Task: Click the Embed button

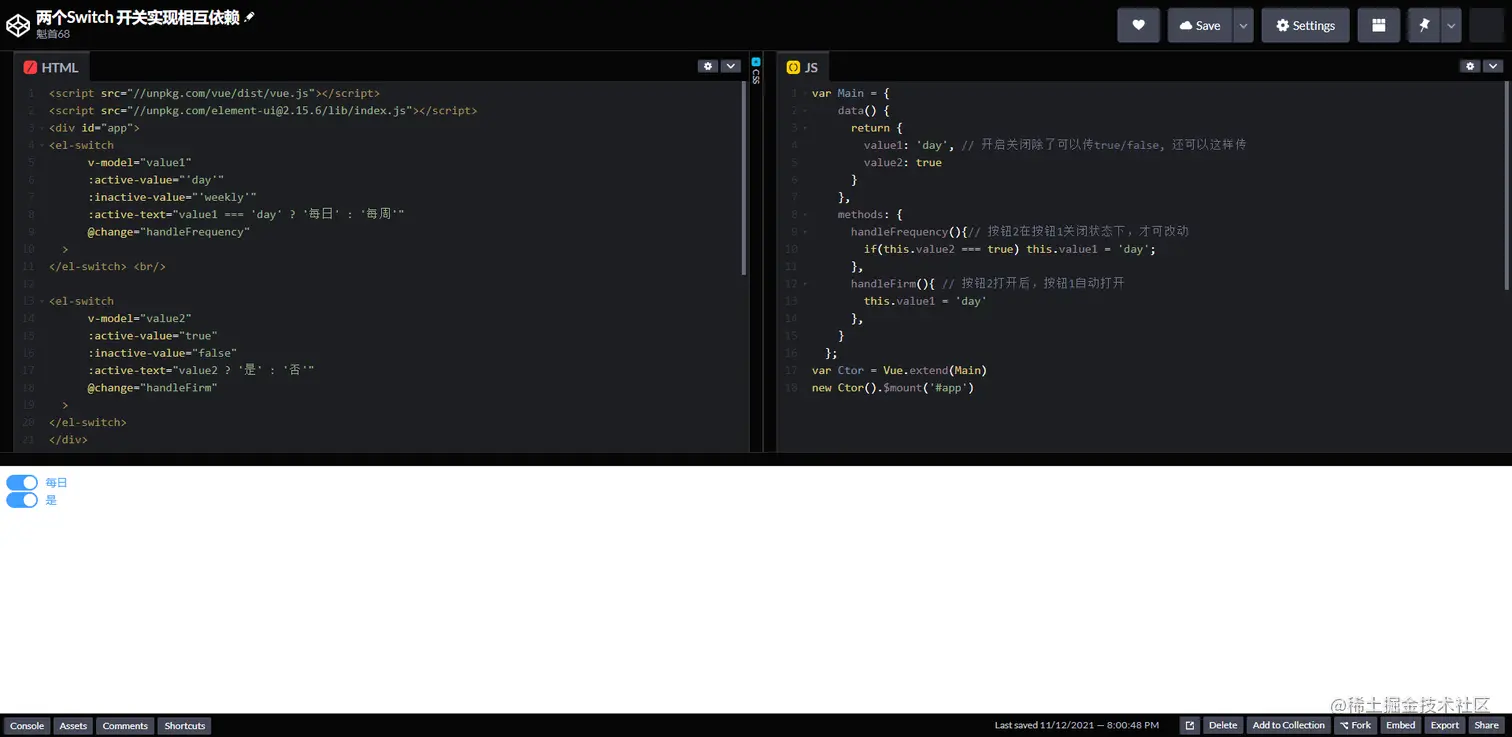Action: point(1401,725)
